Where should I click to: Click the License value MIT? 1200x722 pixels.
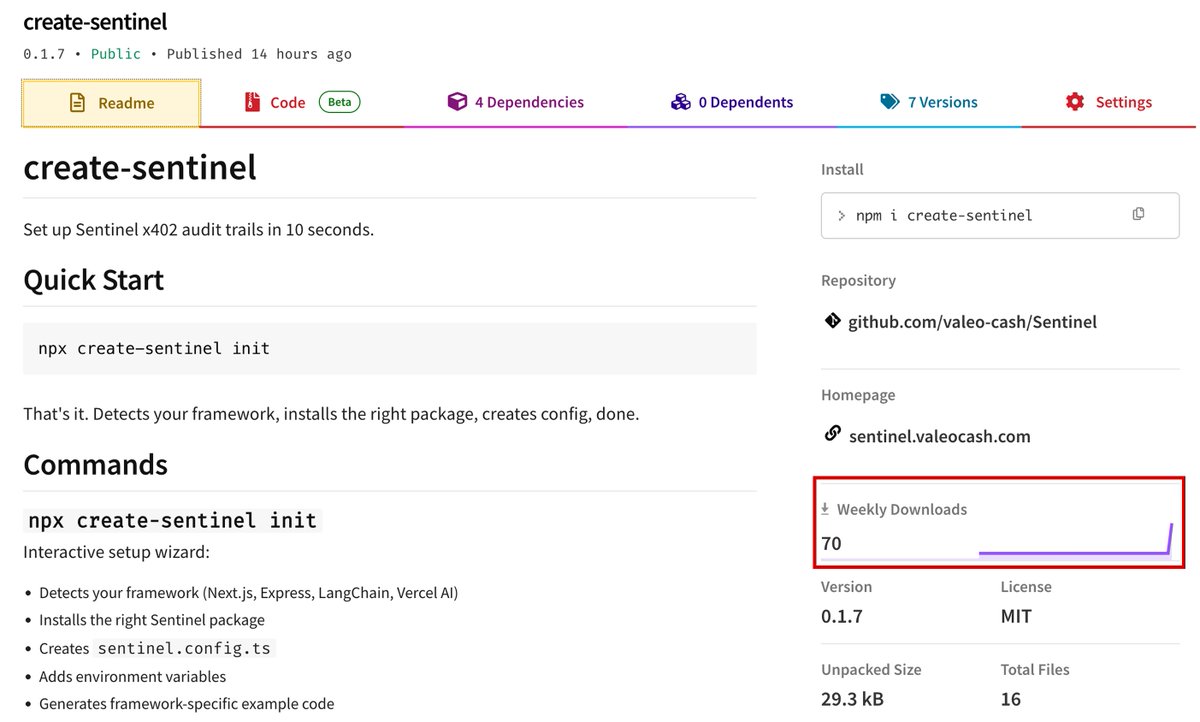click(x=1016, y=617)
